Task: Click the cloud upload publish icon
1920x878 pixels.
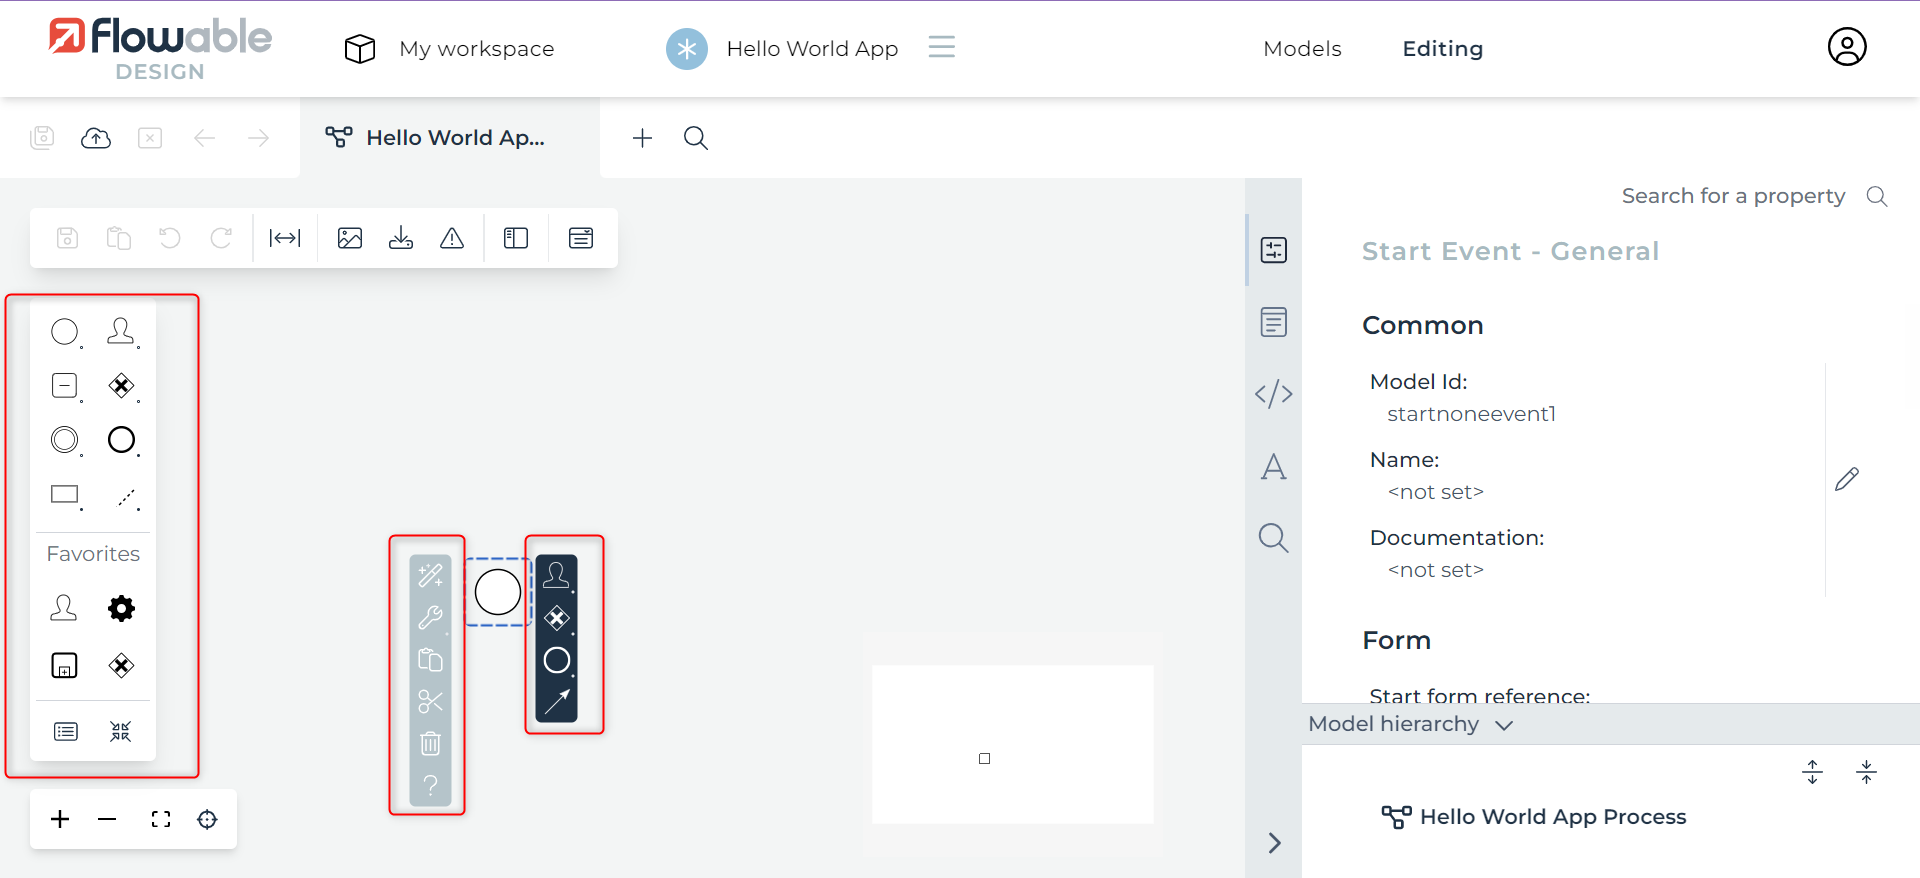Action: [x=96, y=138]
